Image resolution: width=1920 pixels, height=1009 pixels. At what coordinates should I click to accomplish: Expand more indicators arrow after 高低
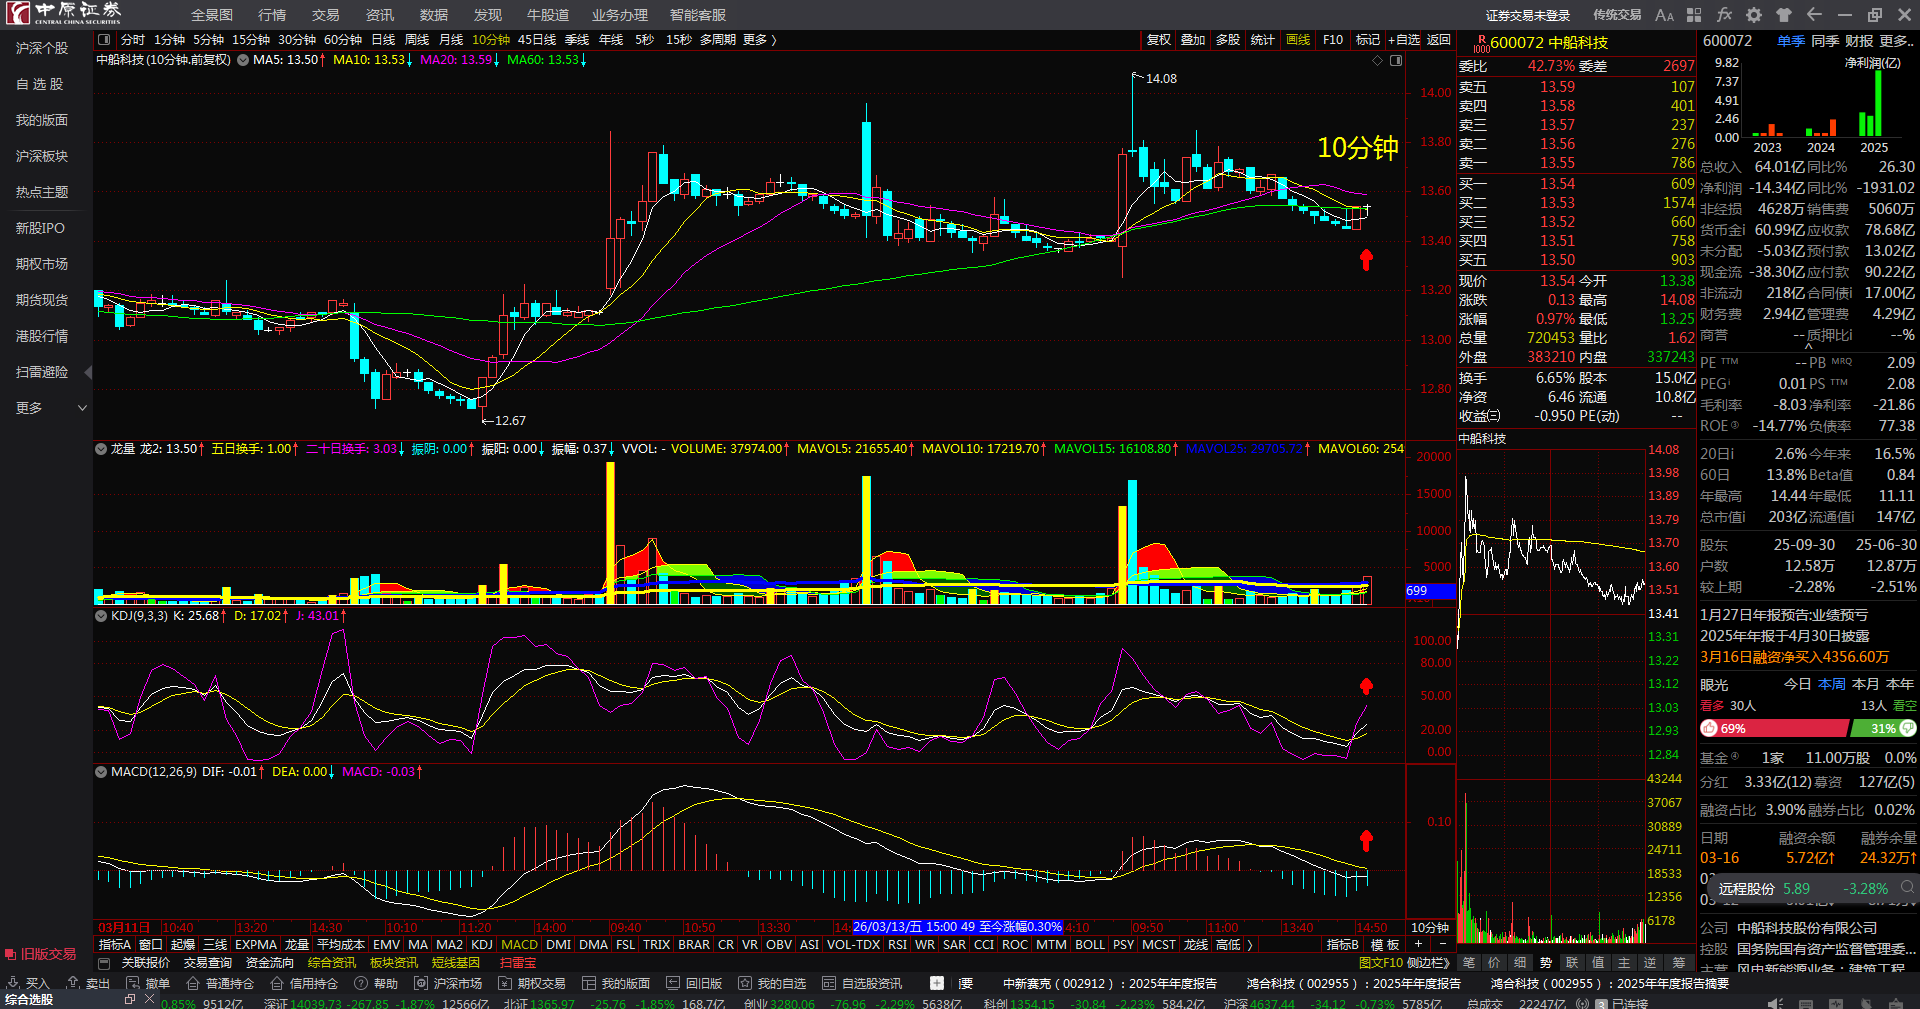pos(1250,945)
